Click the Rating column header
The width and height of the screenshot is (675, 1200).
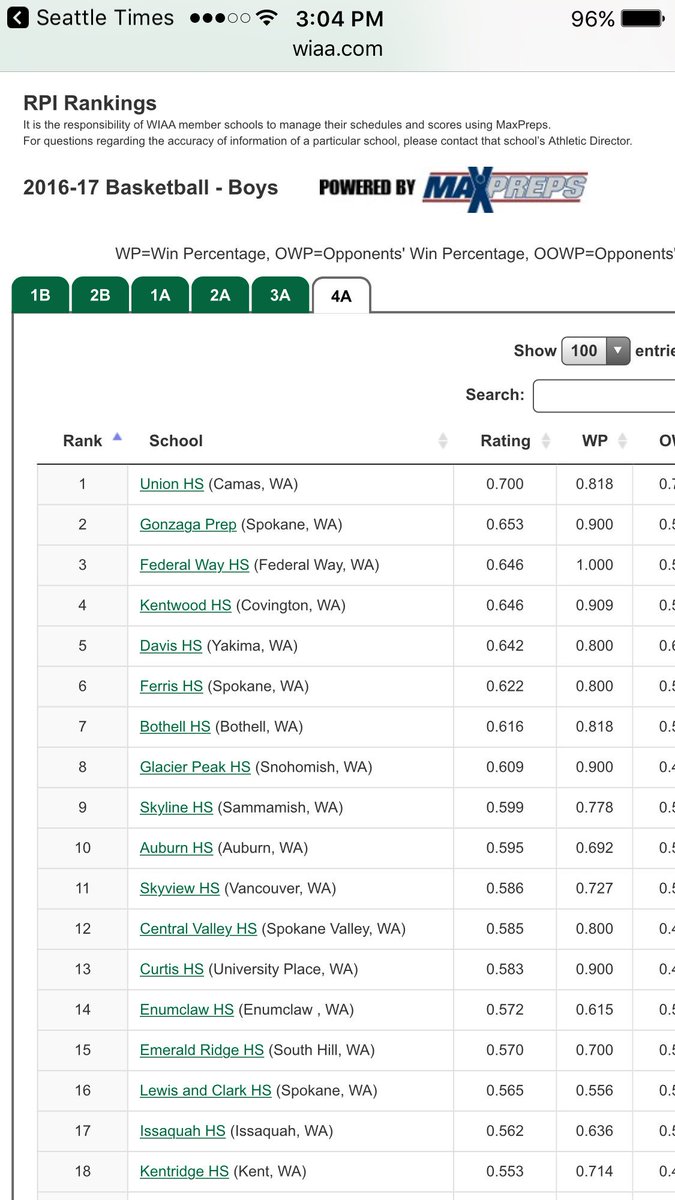click(x=505, y=441)
